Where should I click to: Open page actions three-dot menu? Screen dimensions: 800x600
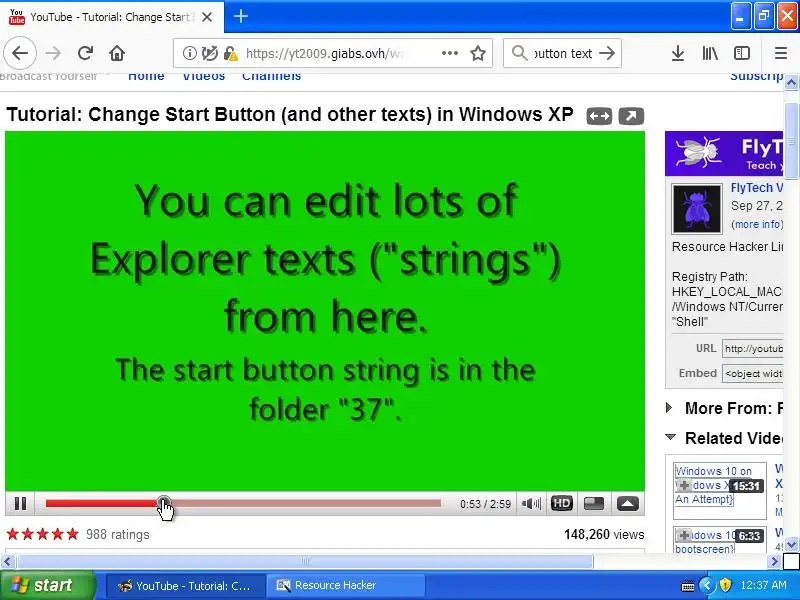click(449, 53)
